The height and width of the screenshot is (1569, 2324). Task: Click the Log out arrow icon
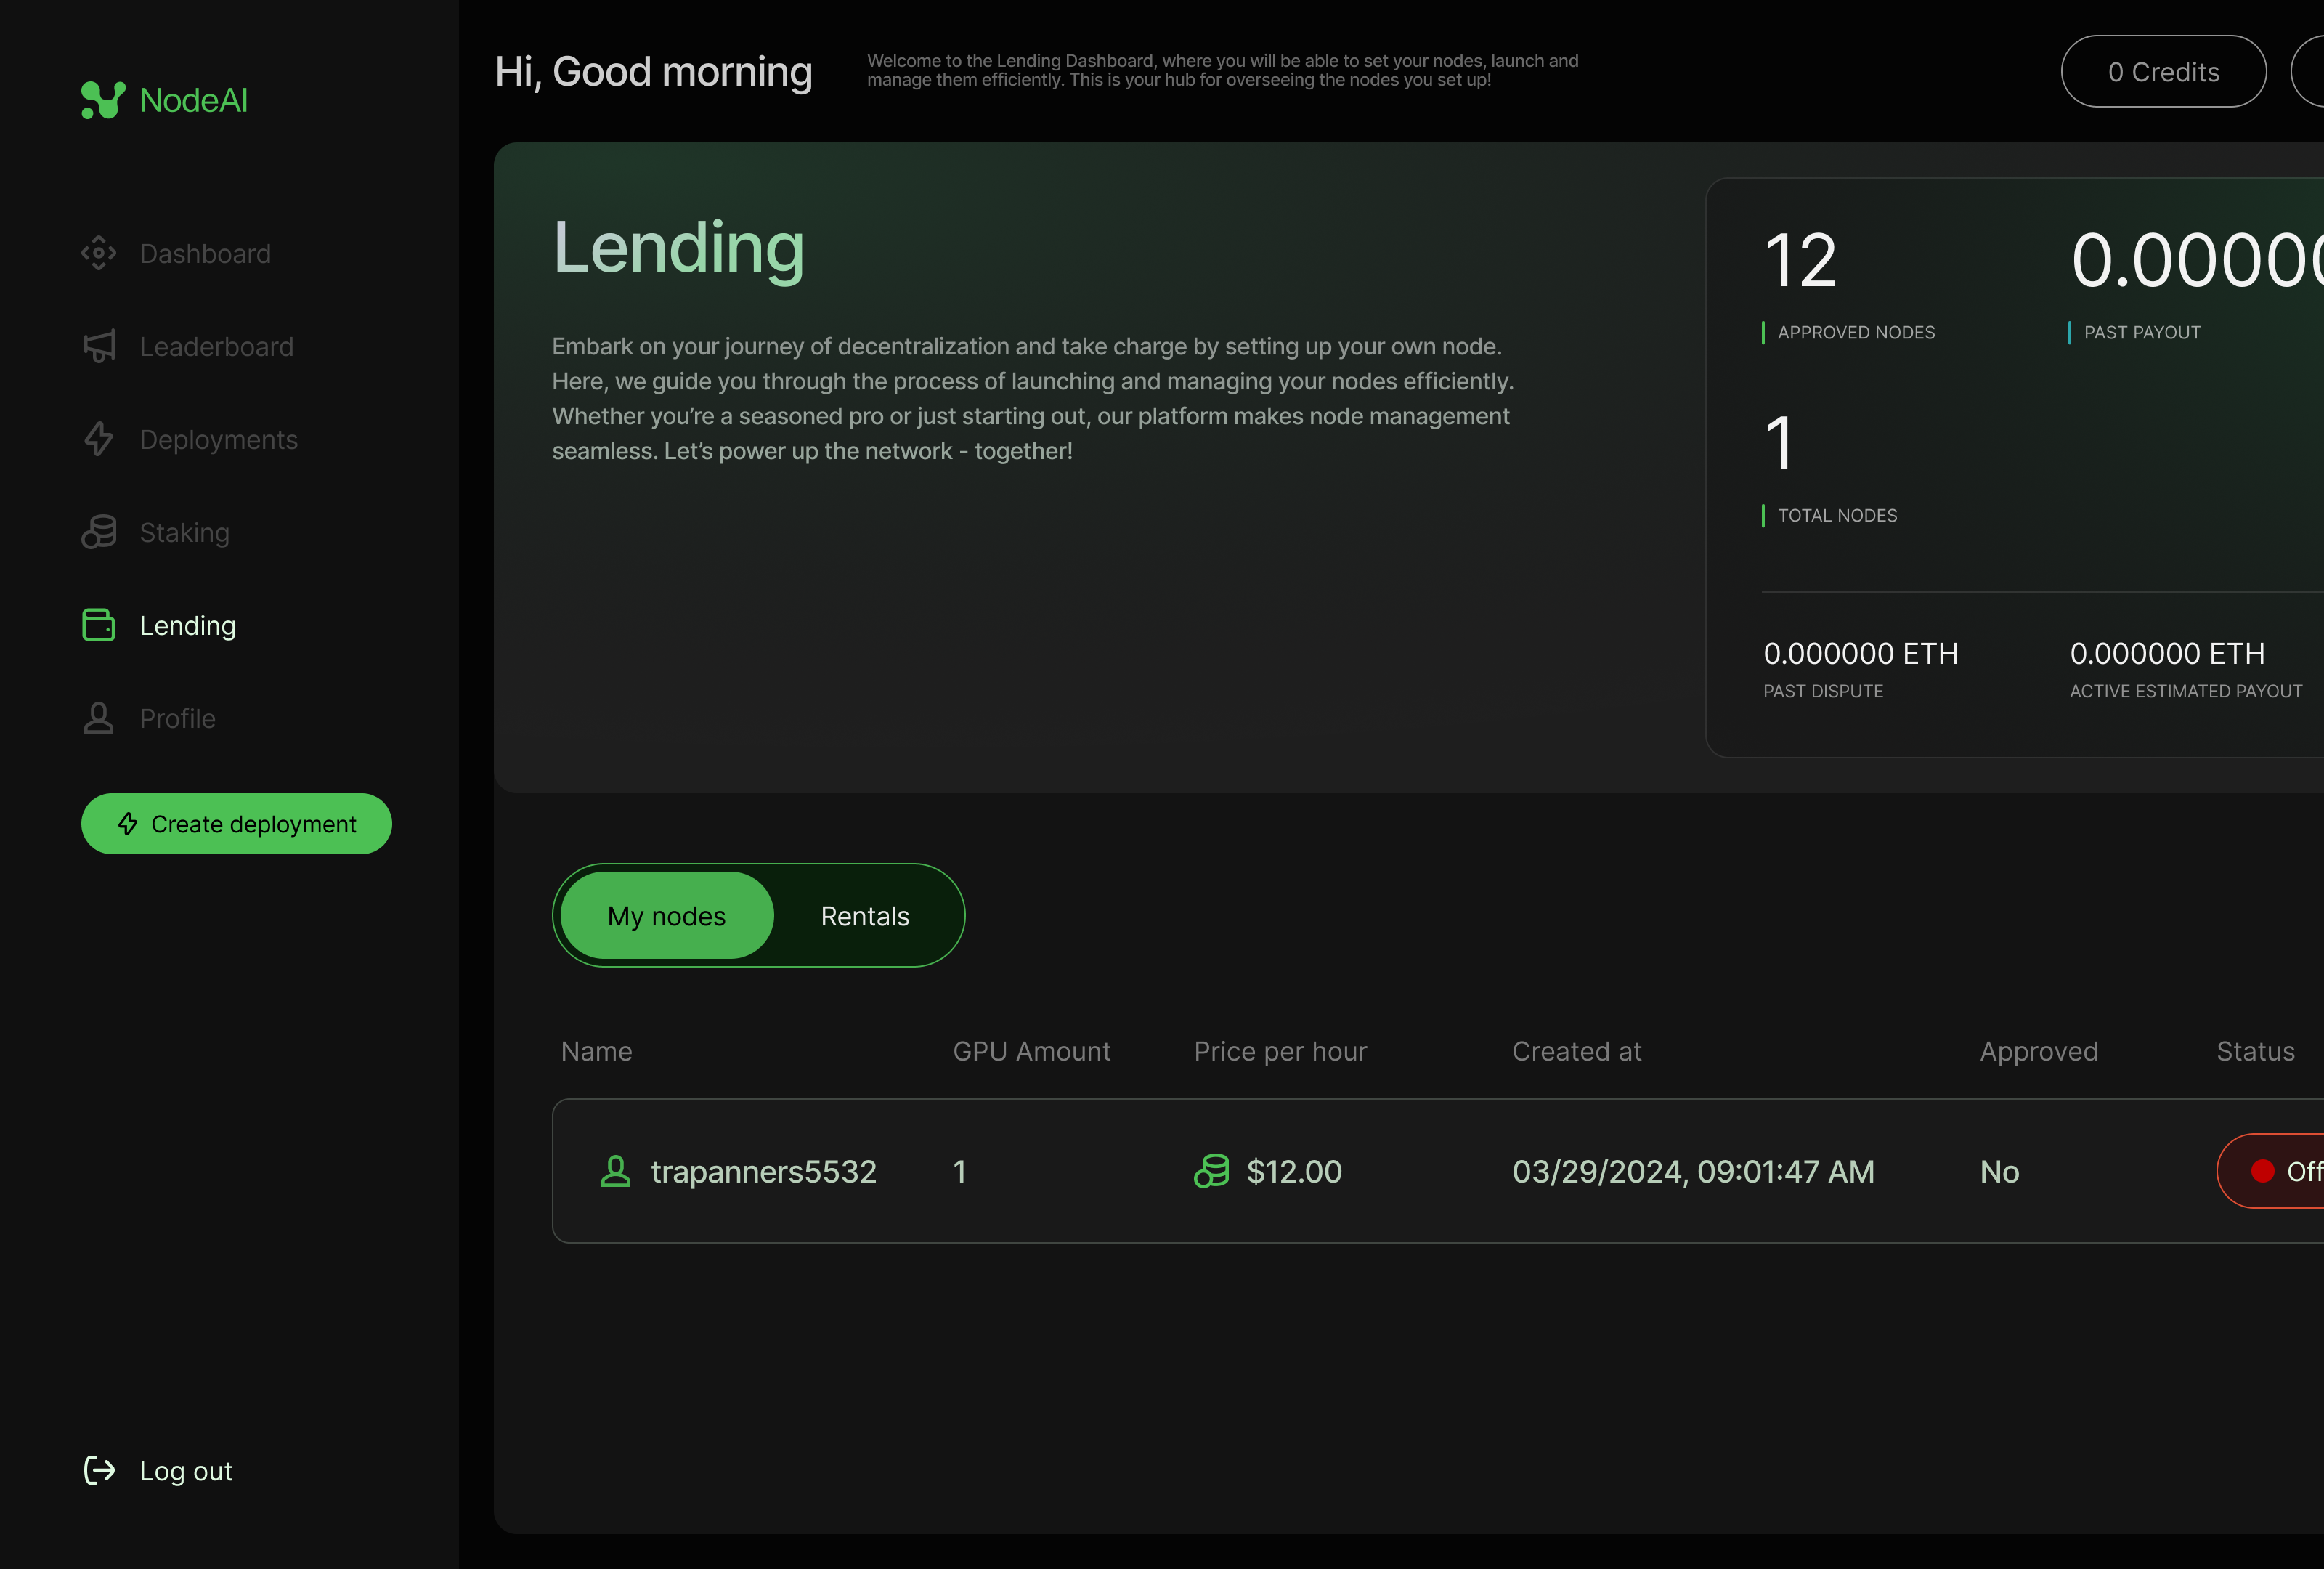(99, 1470)
